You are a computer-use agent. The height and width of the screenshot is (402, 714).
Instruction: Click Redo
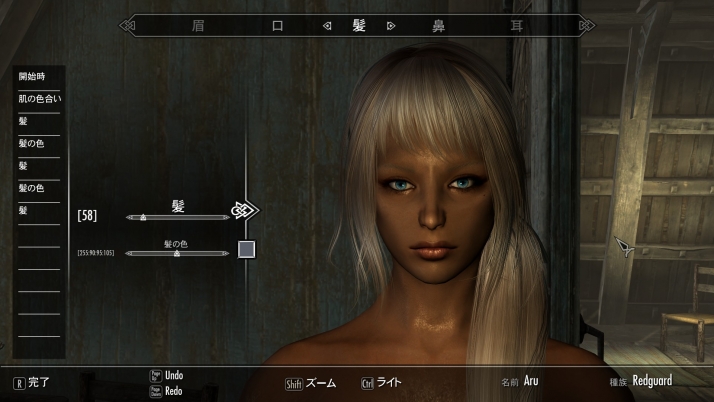coord(173,391)
